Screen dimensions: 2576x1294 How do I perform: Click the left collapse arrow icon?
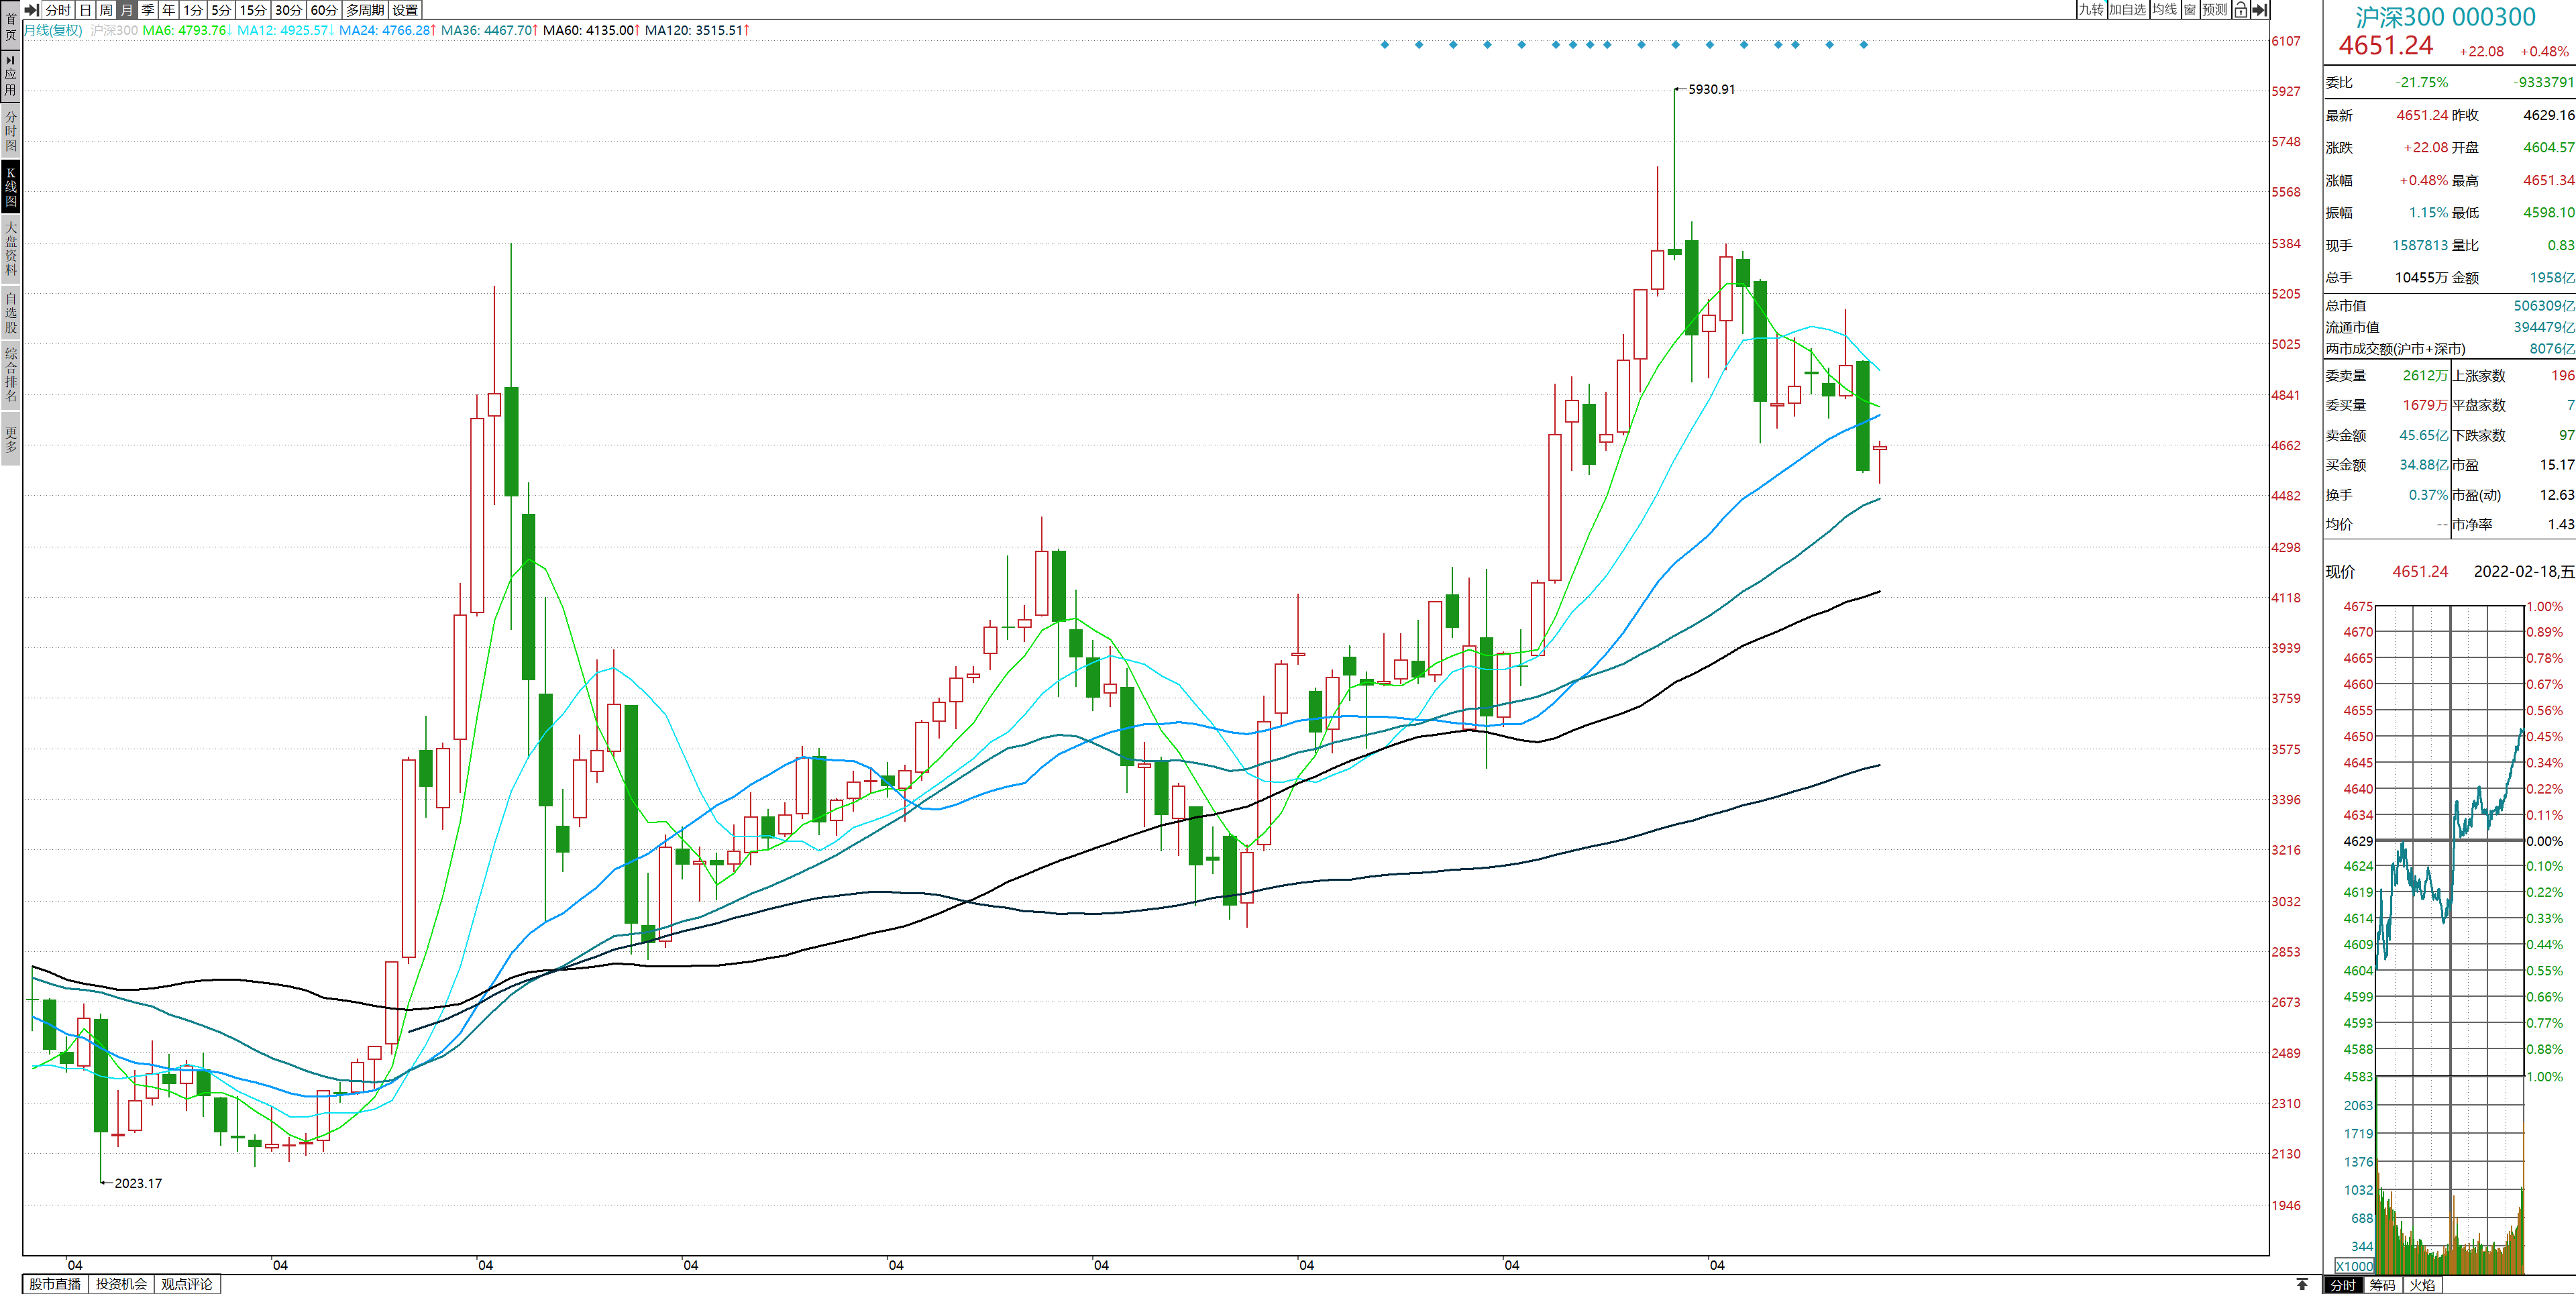coord(31,10)
